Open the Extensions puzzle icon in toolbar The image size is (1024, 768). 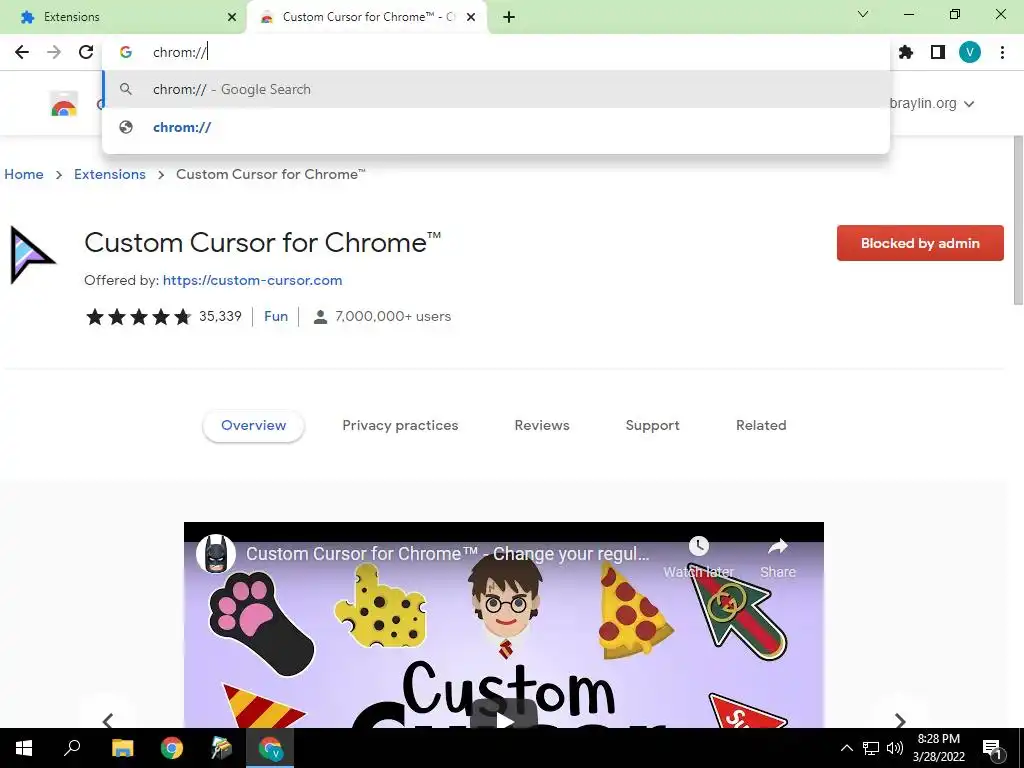[x=906, y=52]
